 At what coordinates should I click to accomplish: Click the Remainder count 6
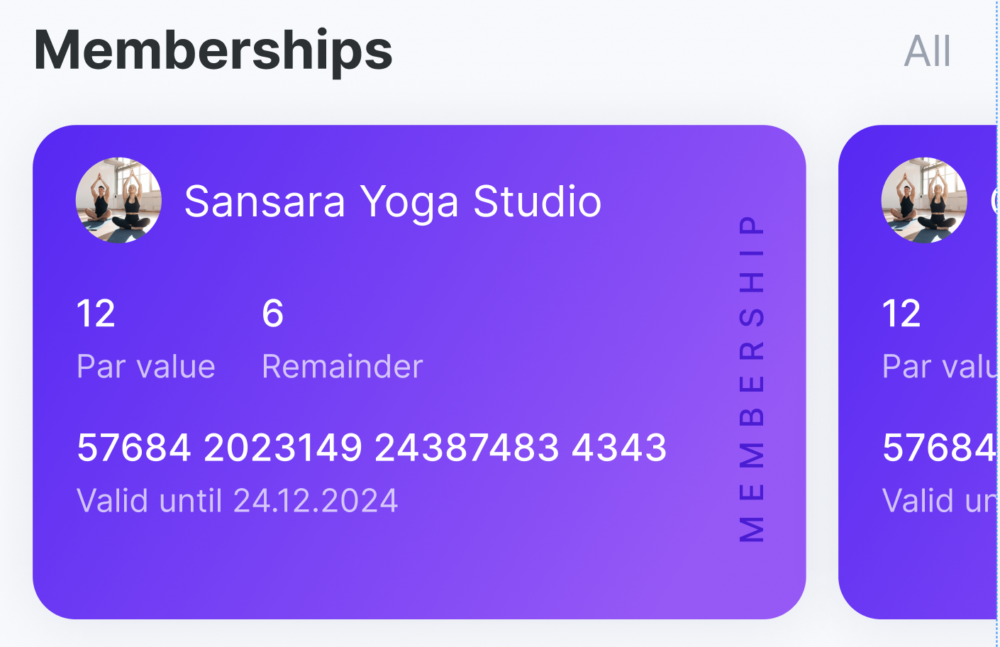(273, 313)
